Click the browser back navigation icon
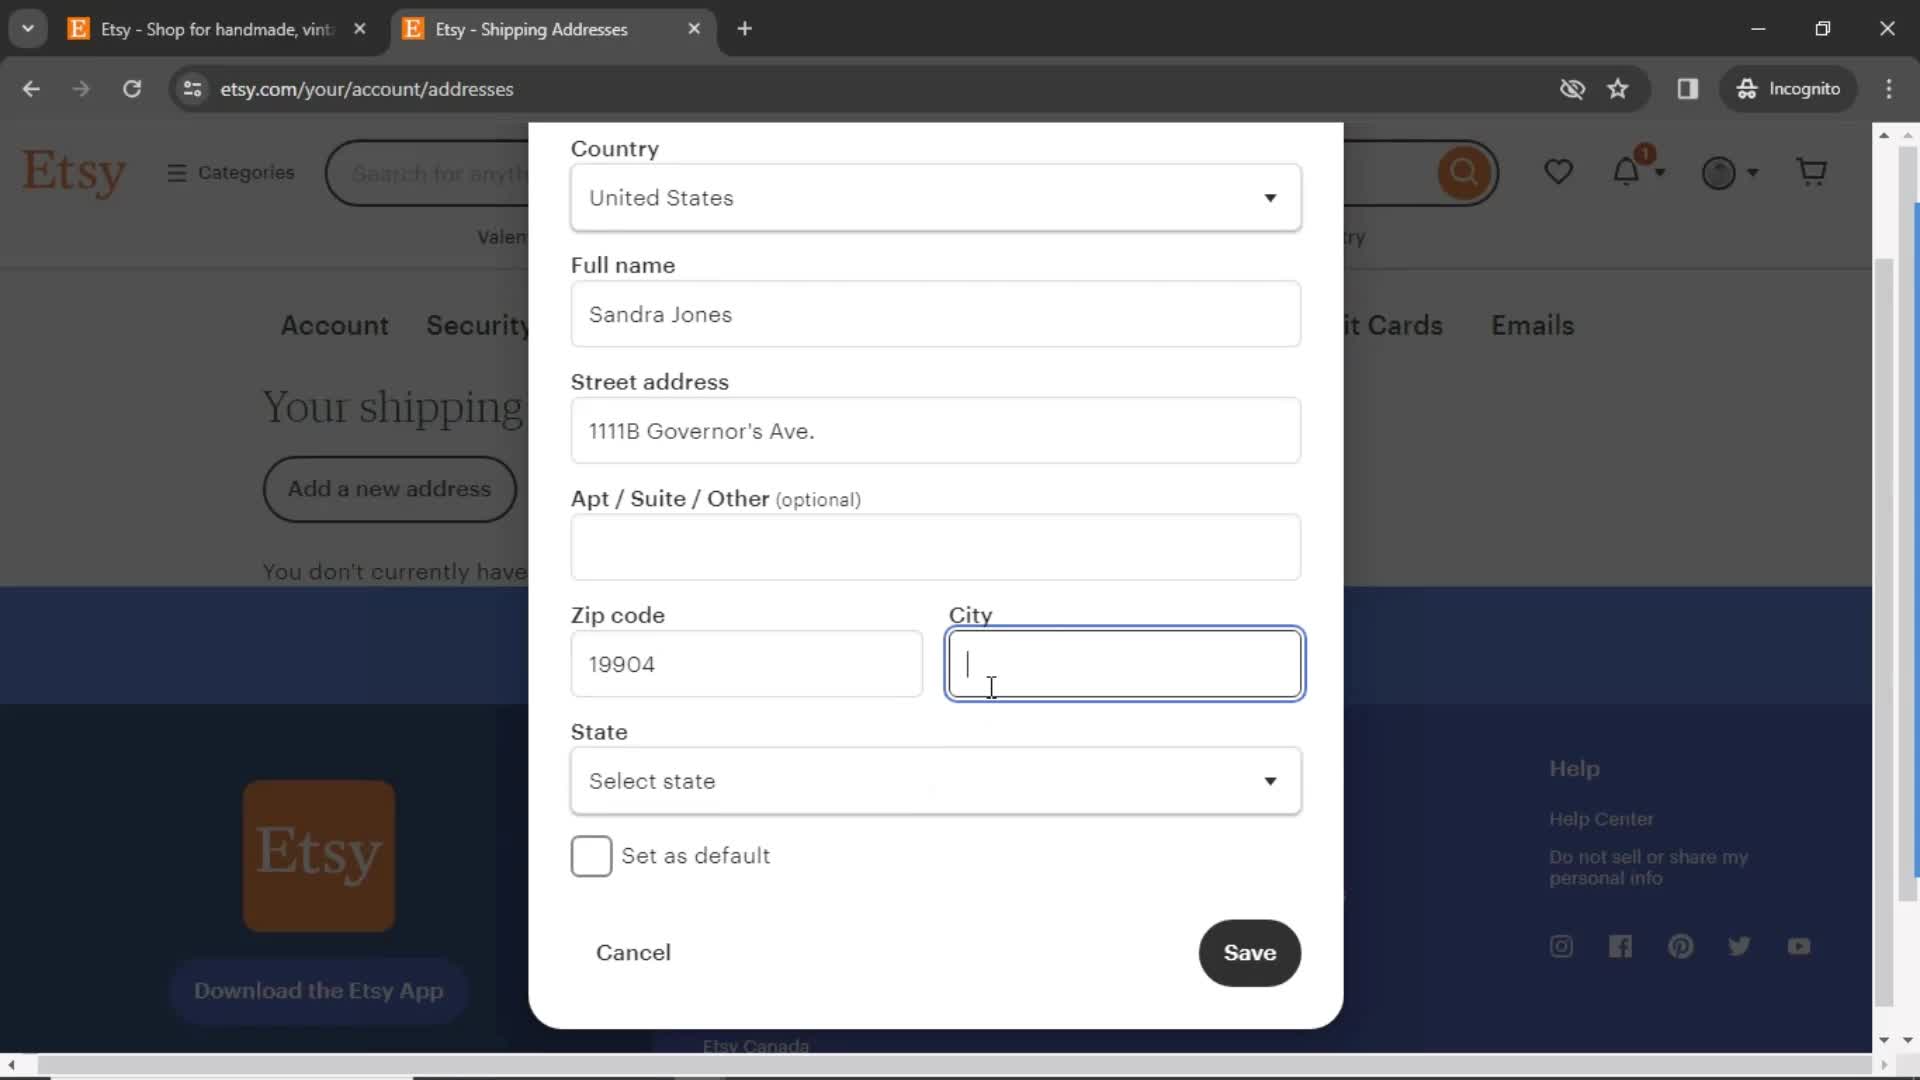 (32, 88)
